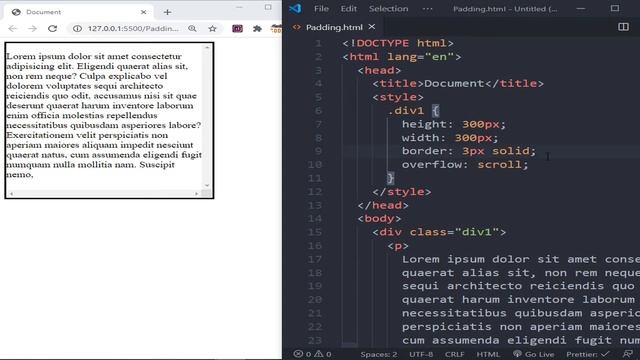Start Go Live server
This screenshot has width=640, height=360.
(534, 354)
